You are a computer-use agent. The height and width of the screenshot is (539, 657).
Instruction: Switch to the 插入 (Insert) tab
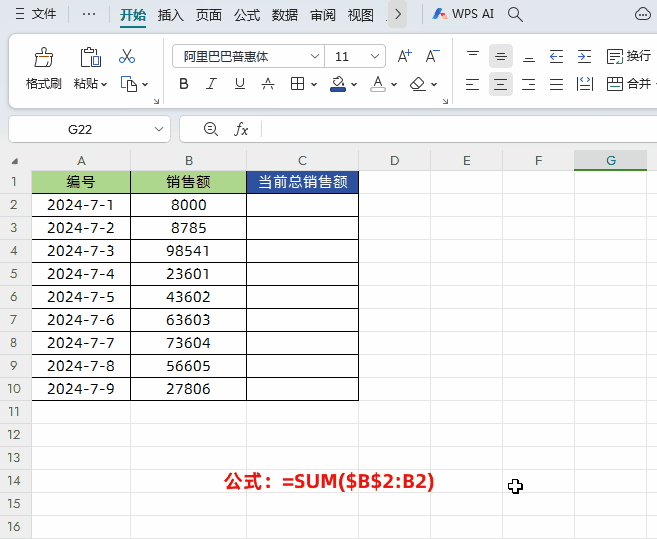pyautogui.click(x=171, y=15)
